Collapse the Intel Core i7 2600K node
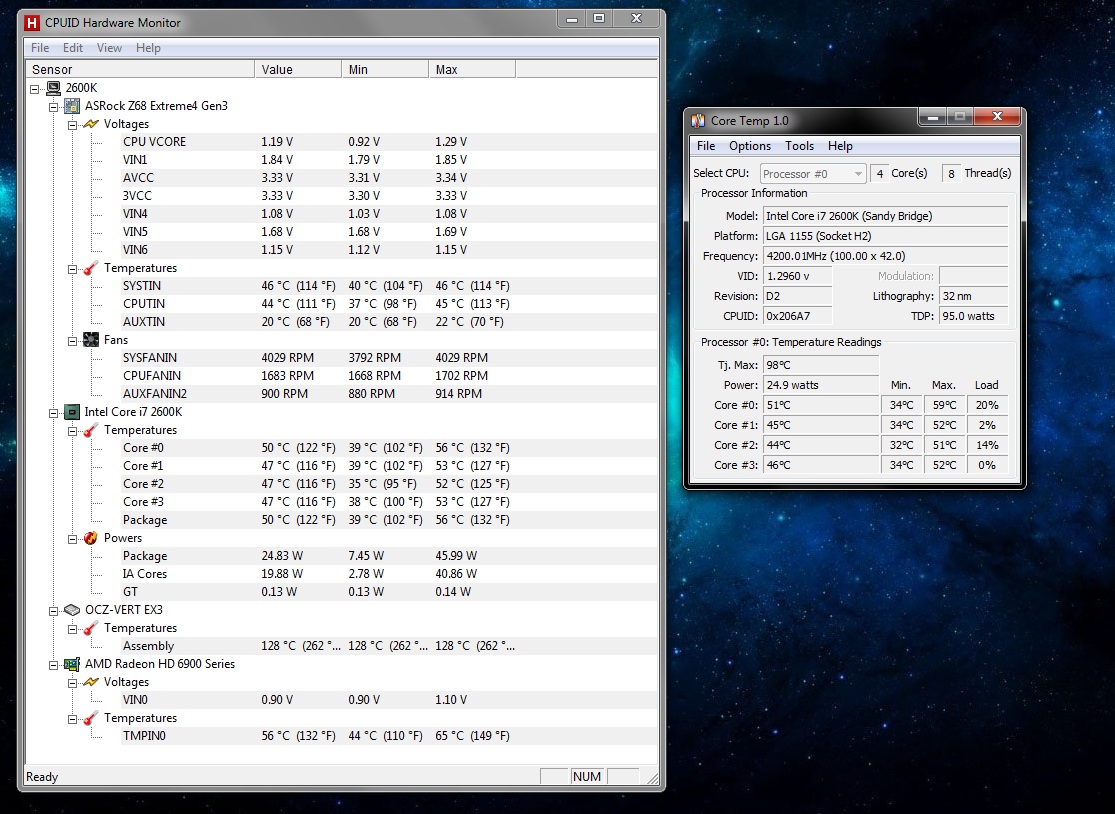Image resolution: width=1115 pixels, height=814 pixels. pyautogui.click(x=54, y=412)
